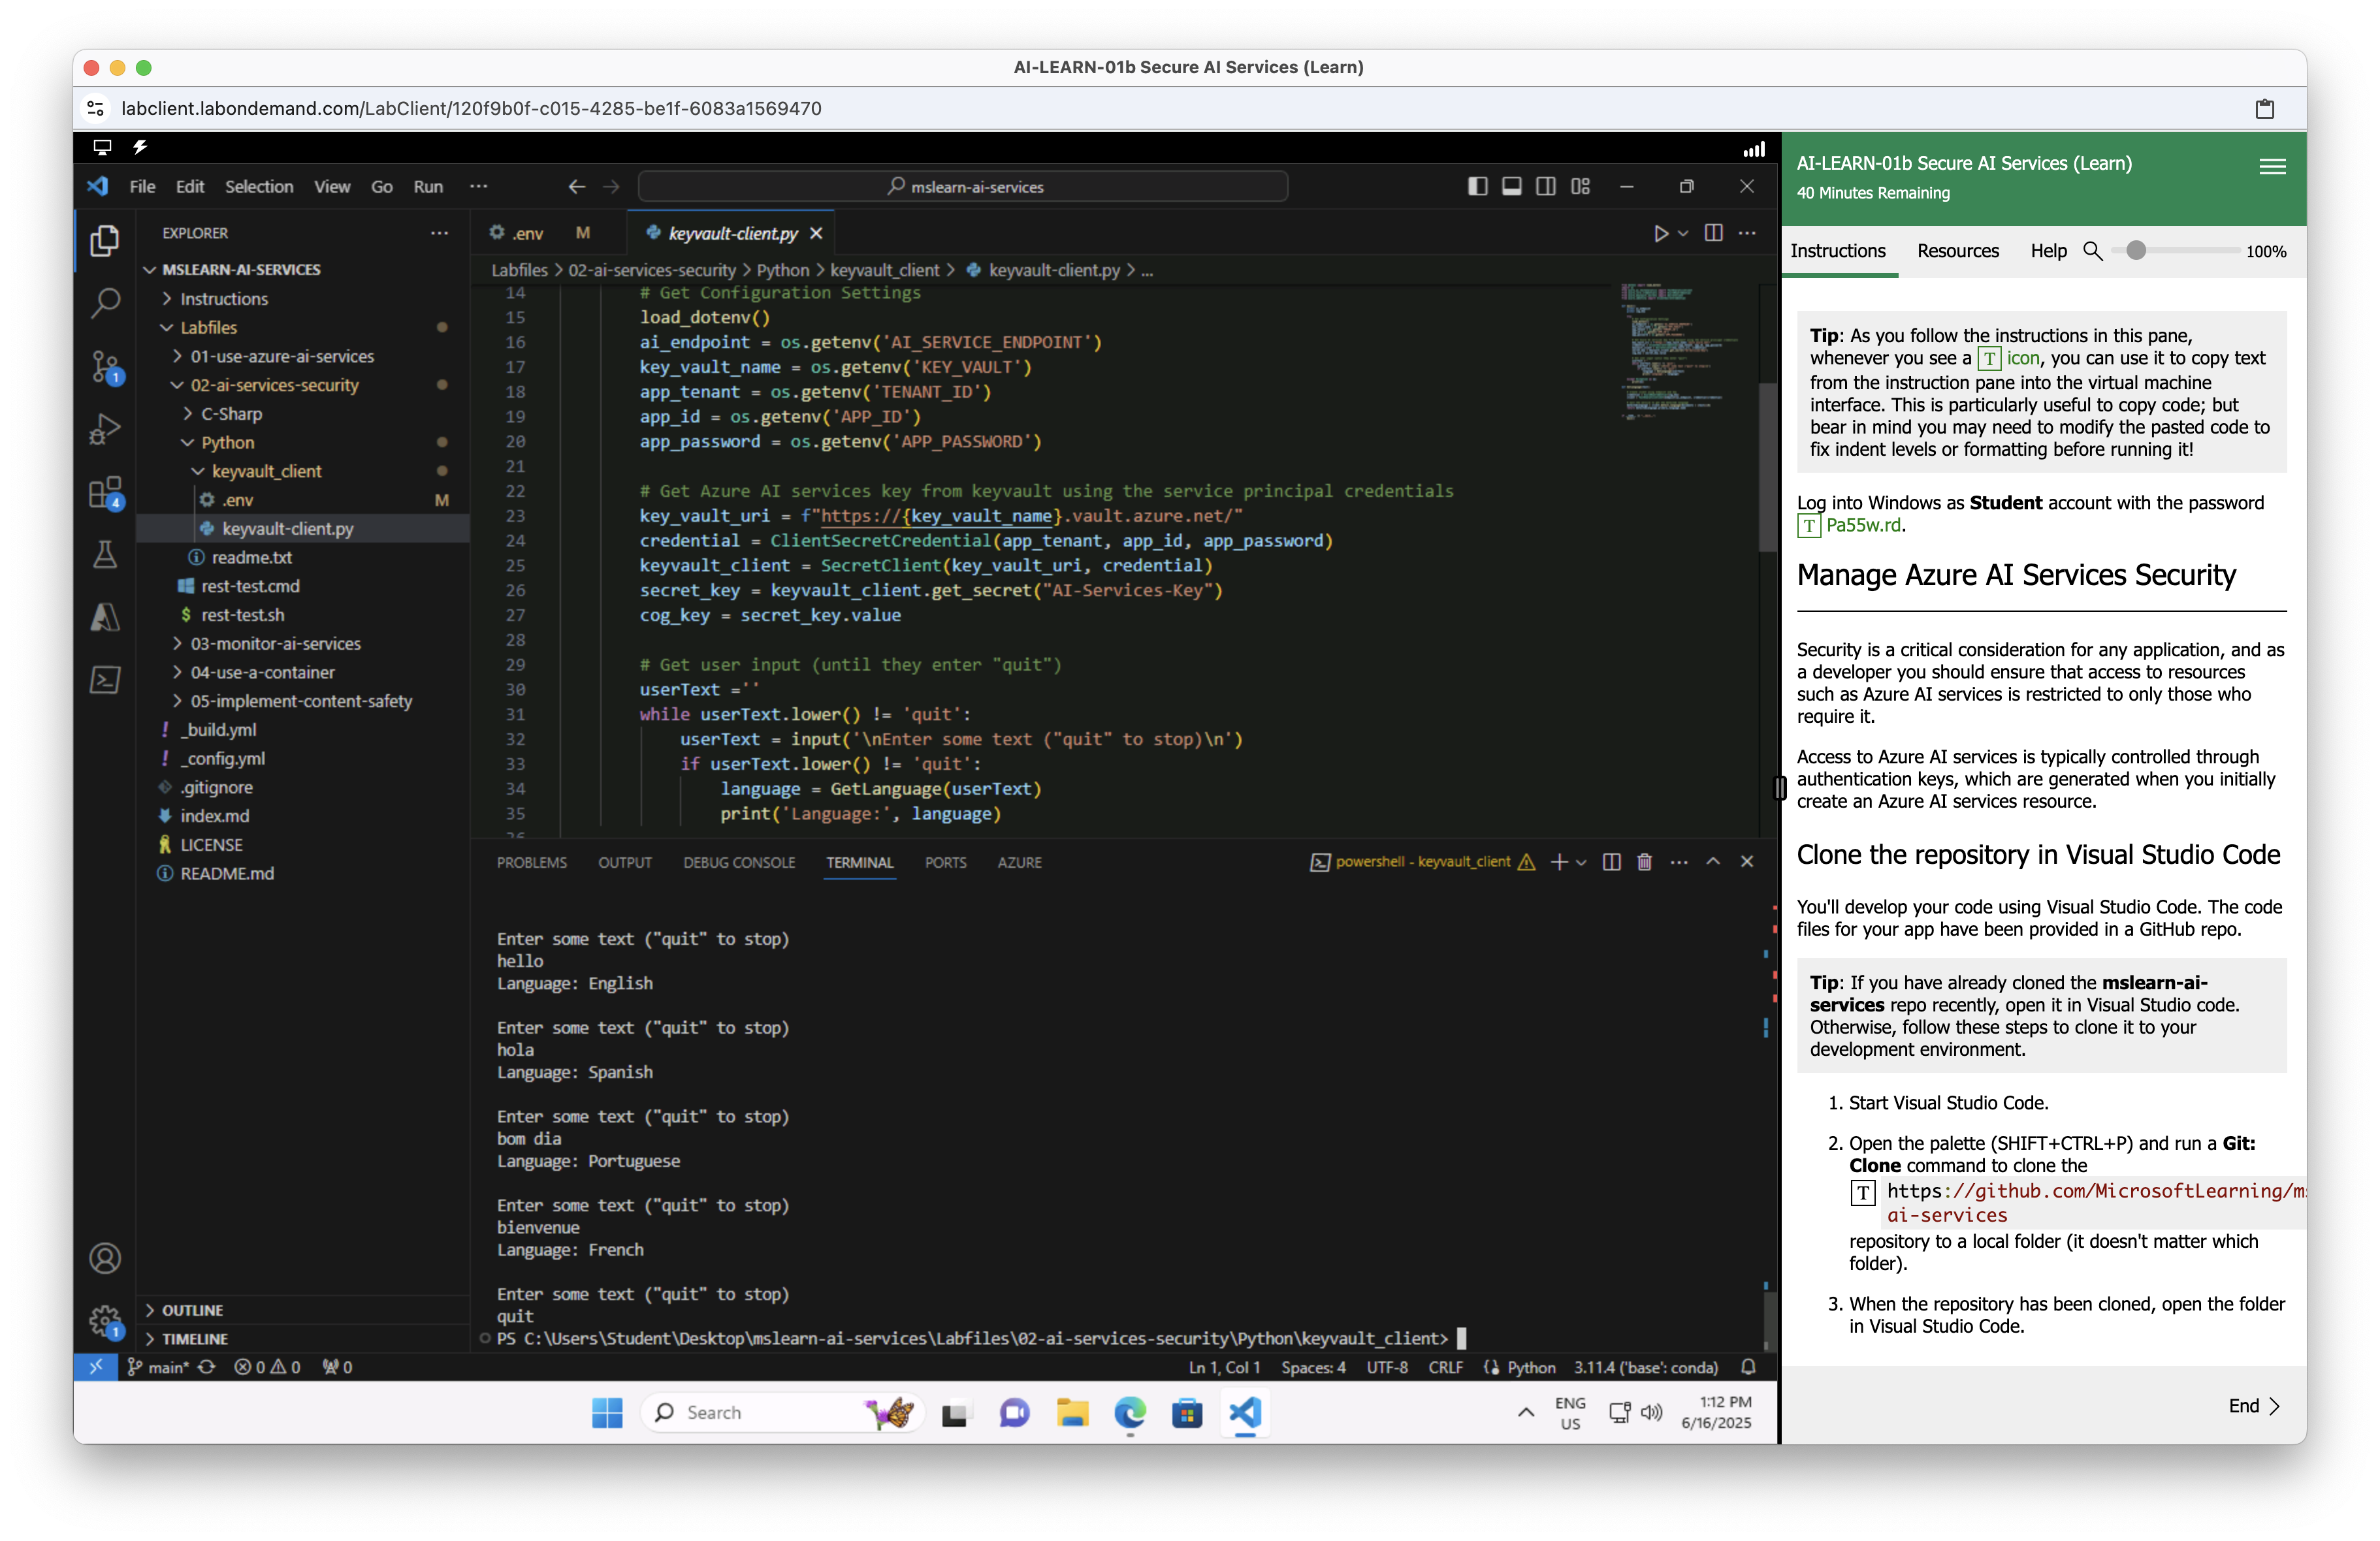
Task: Expand 03-monitor-ai-services folder
Action: (x=275, y=644)
